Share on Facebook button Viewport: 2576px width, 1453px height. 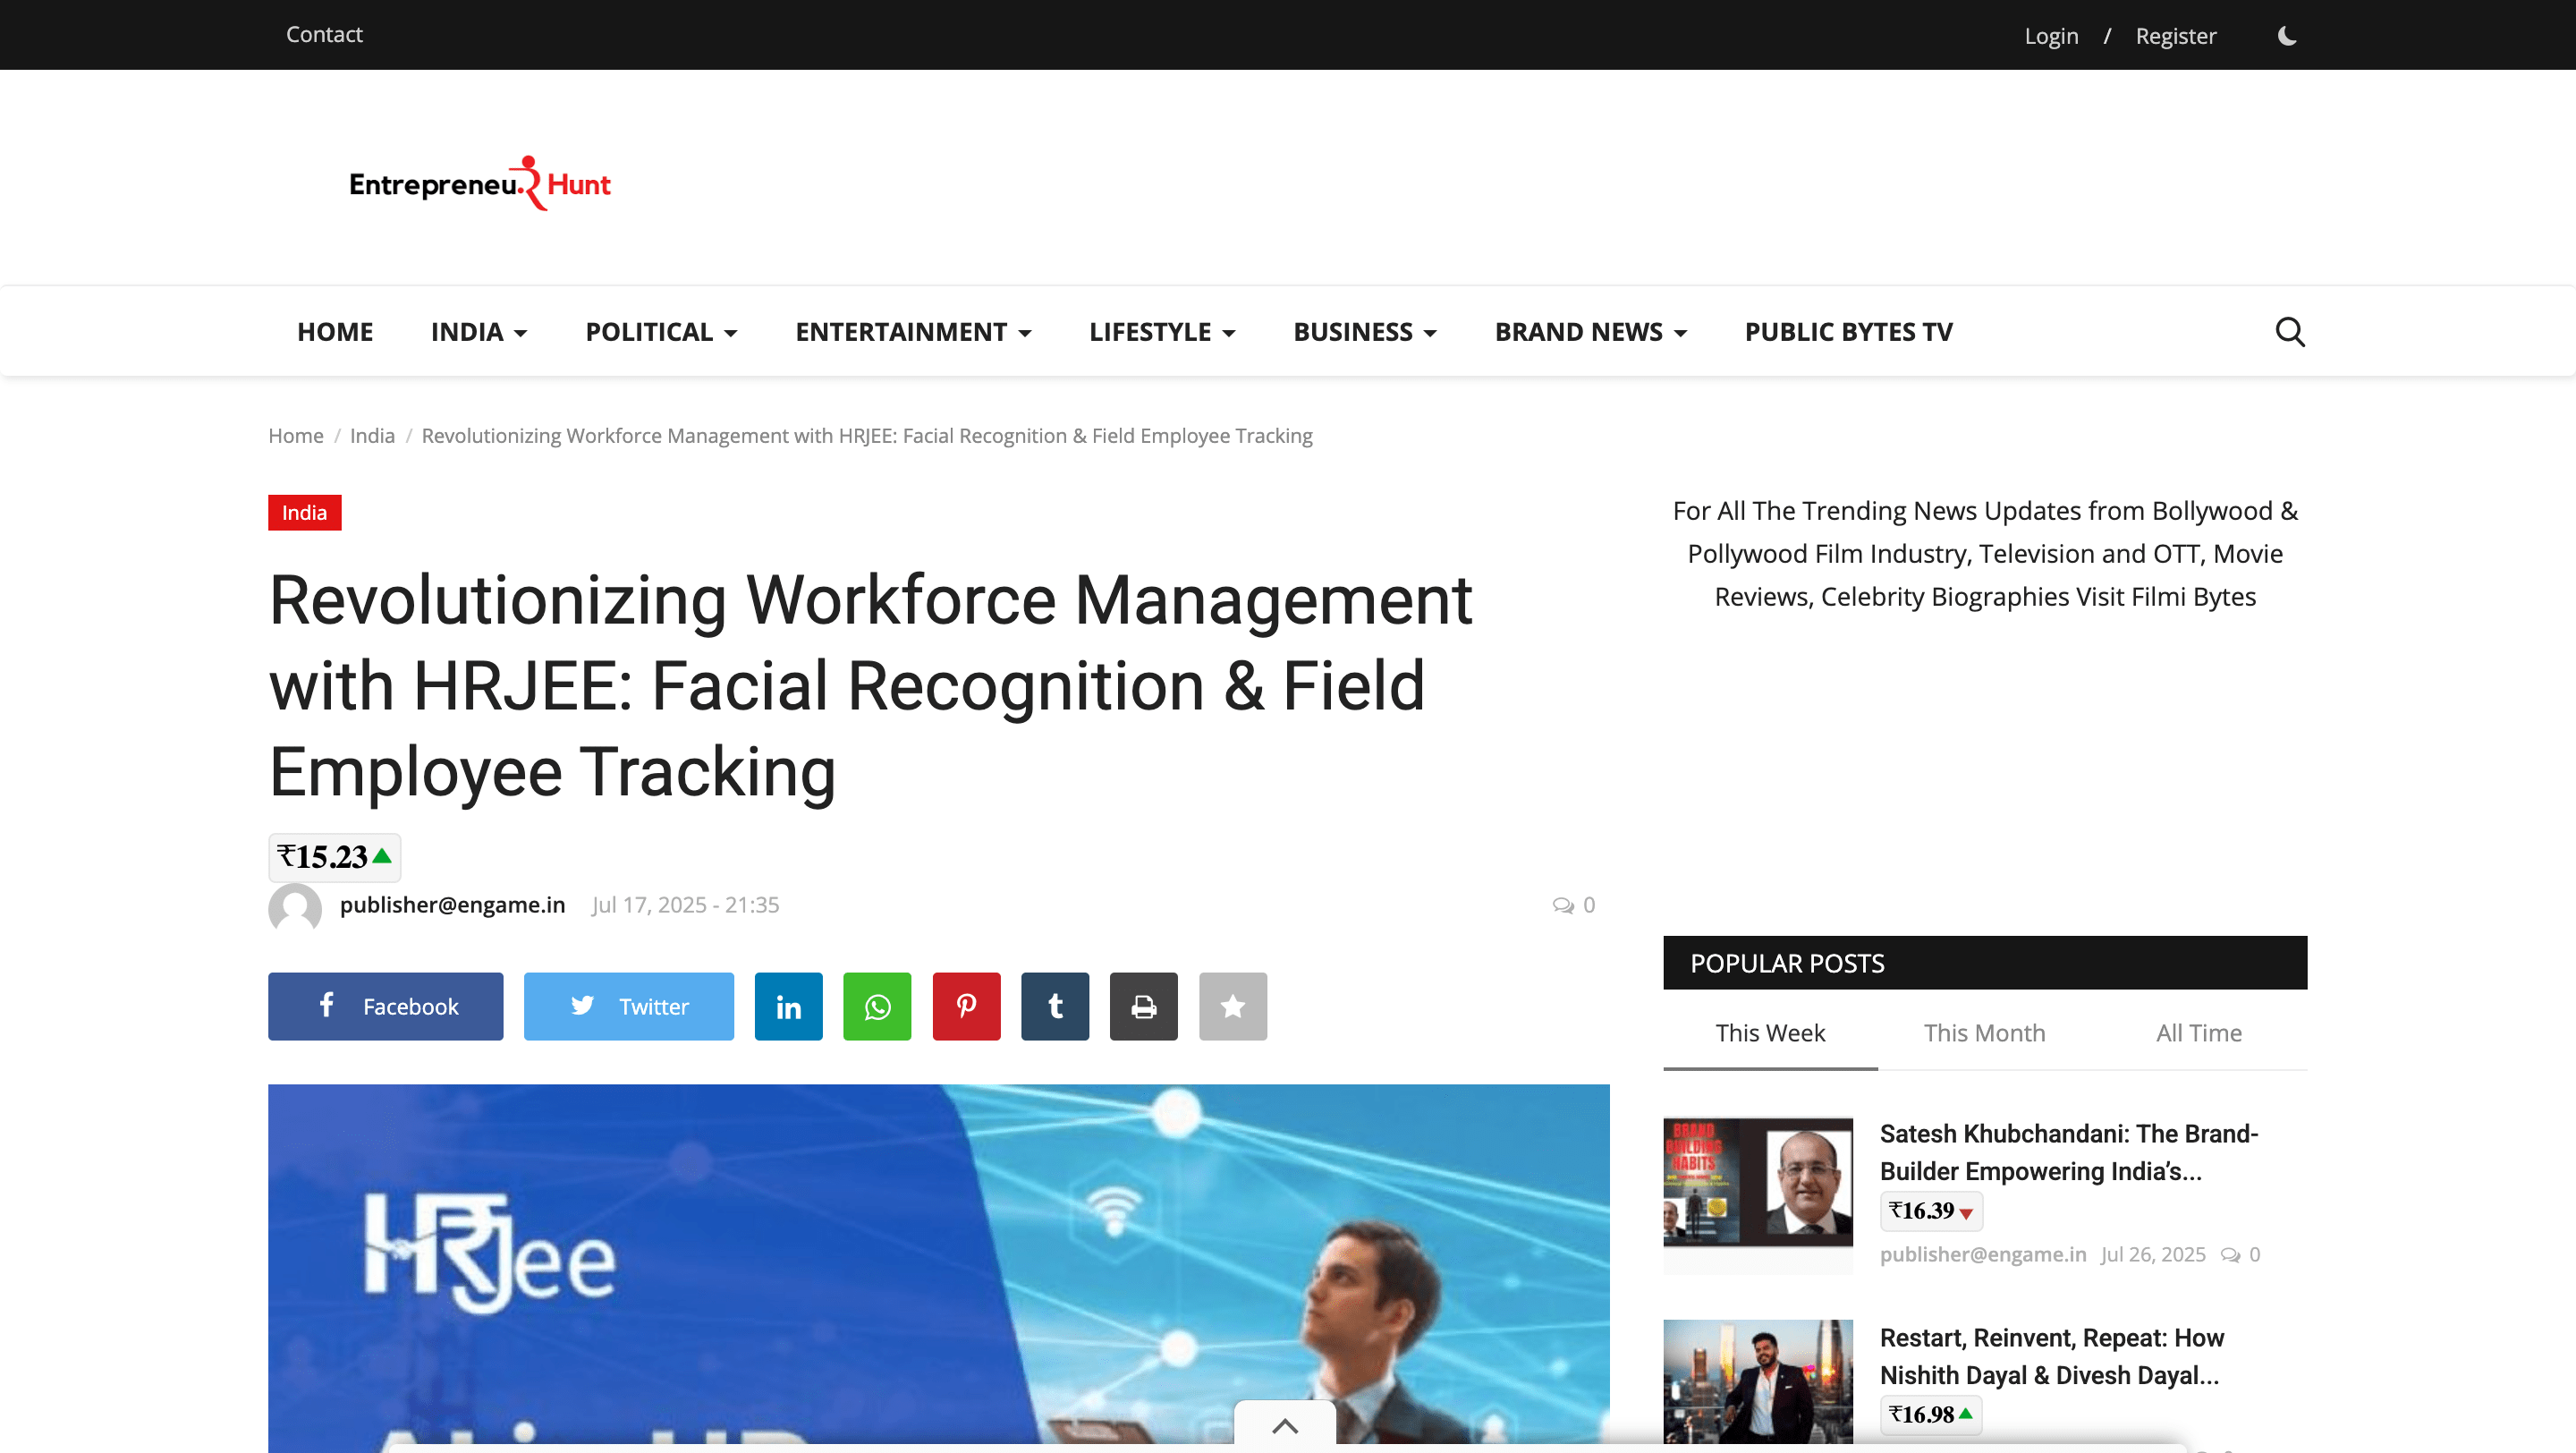pyautogui.click(x=385, y=1006)
